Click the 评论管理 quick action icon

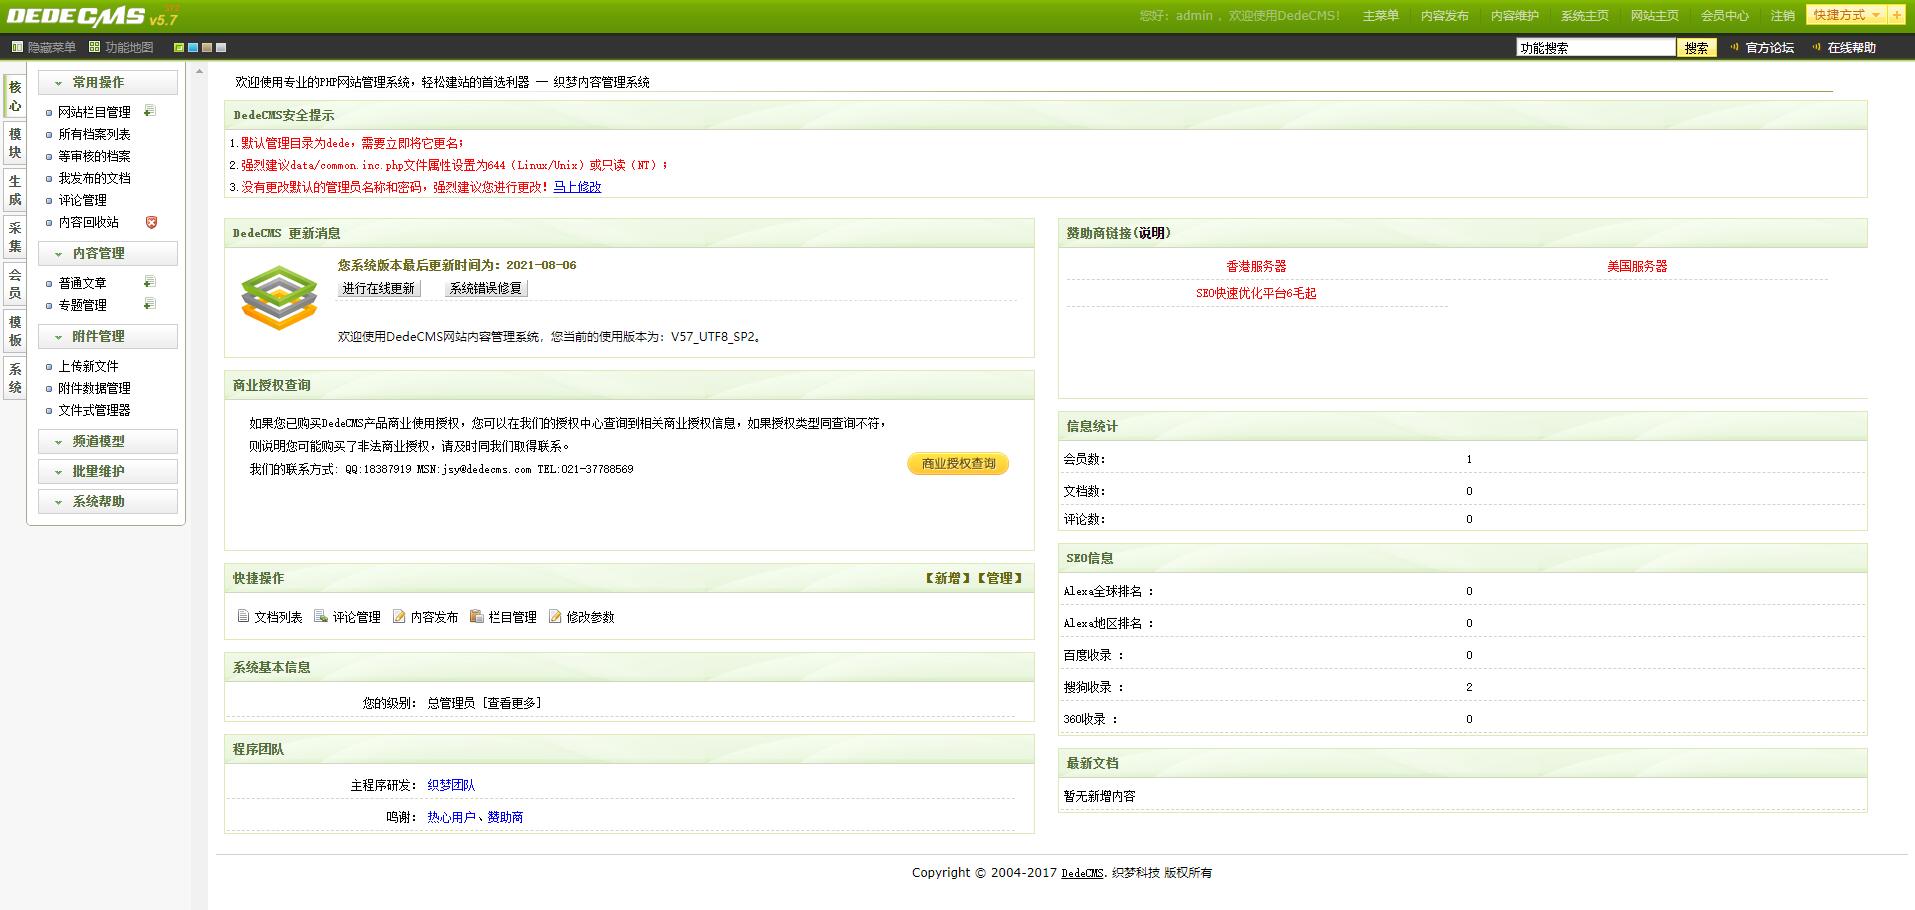(x=321, y=617)
